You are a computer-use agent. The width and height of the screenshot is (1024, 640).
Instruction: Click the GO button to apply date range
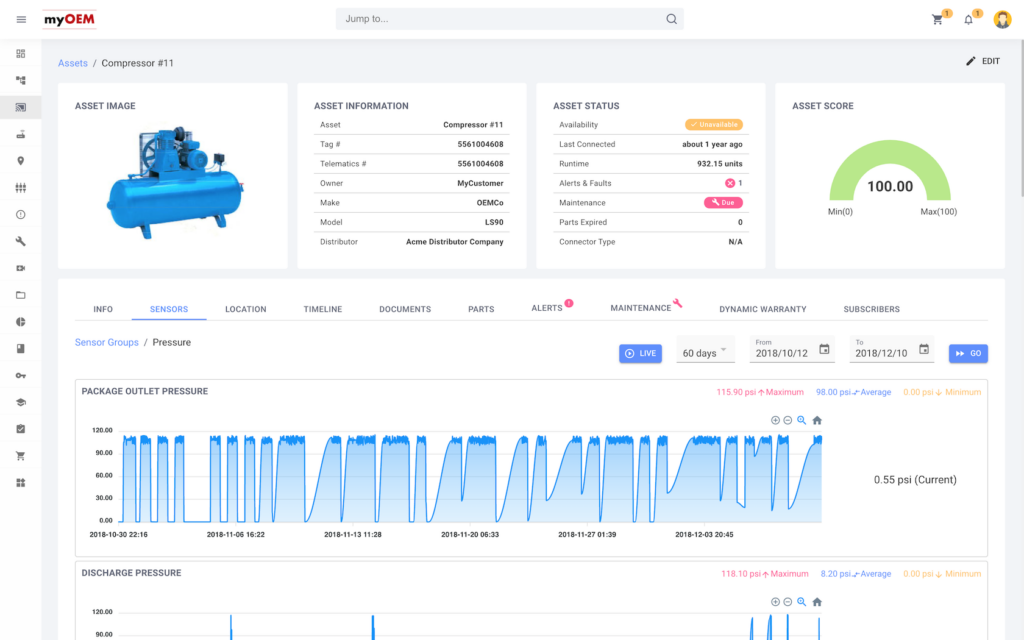click(968, 353)
